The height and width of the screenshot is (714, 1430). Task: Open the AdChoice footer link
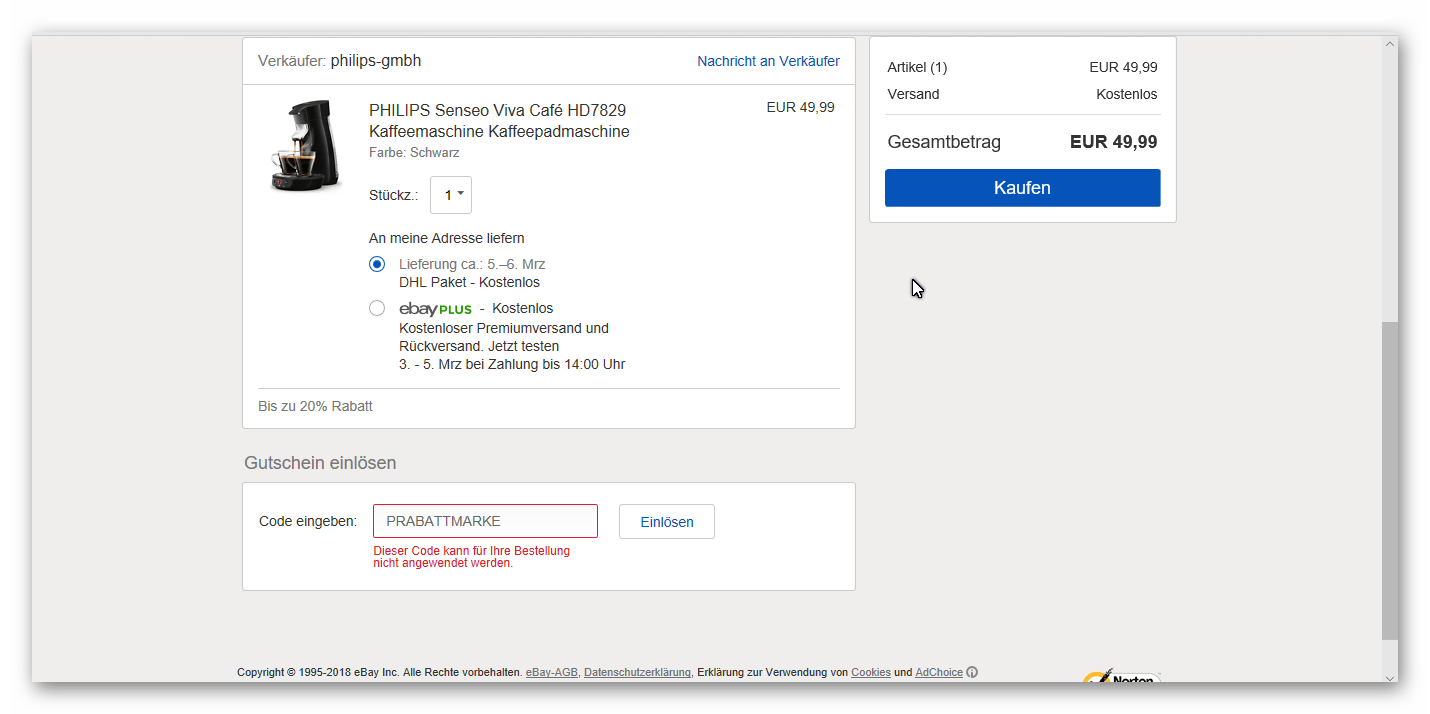pos(939,672)
